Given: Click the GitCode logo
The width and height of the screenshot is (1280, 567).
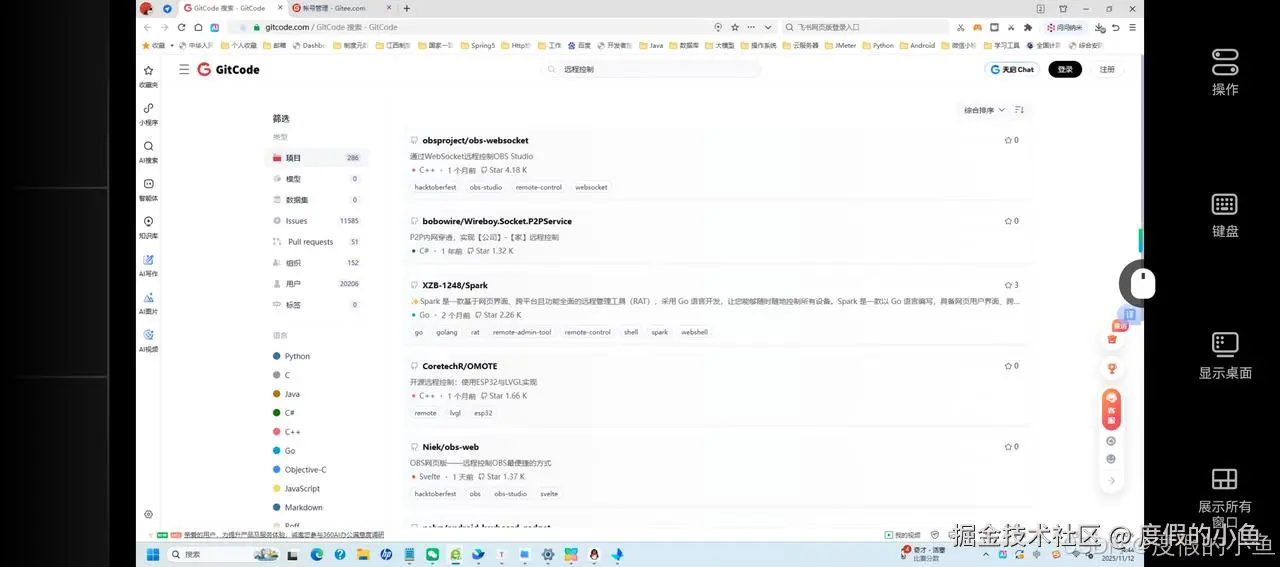Looking at the screenshot, I should 228,69.
